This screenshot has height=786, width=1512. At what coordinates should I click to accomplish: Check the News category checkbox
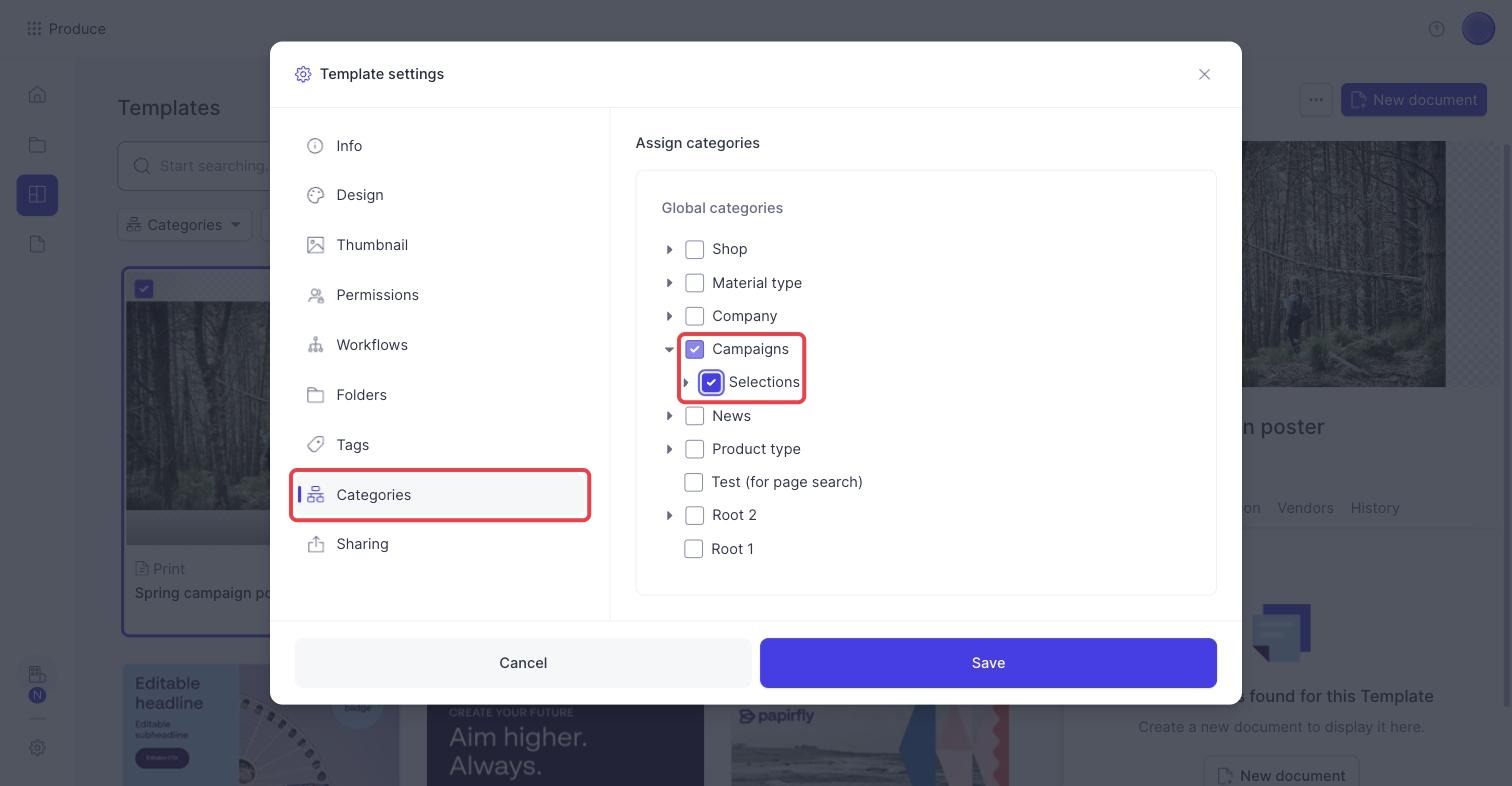(694, 416)
